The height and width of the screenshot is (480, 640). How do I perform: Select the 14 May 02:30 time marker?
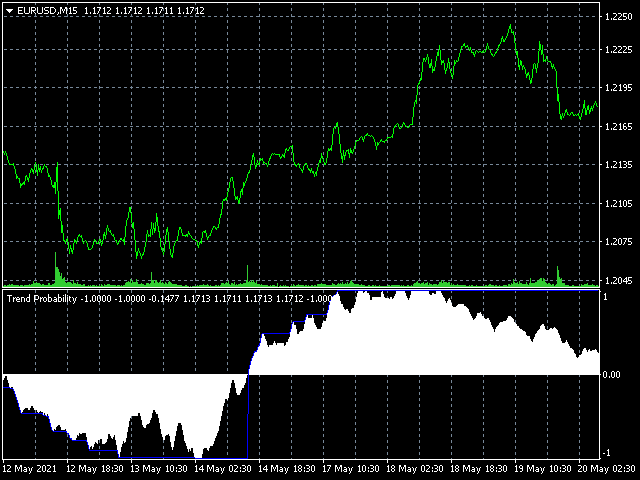[x=222, y=468]
